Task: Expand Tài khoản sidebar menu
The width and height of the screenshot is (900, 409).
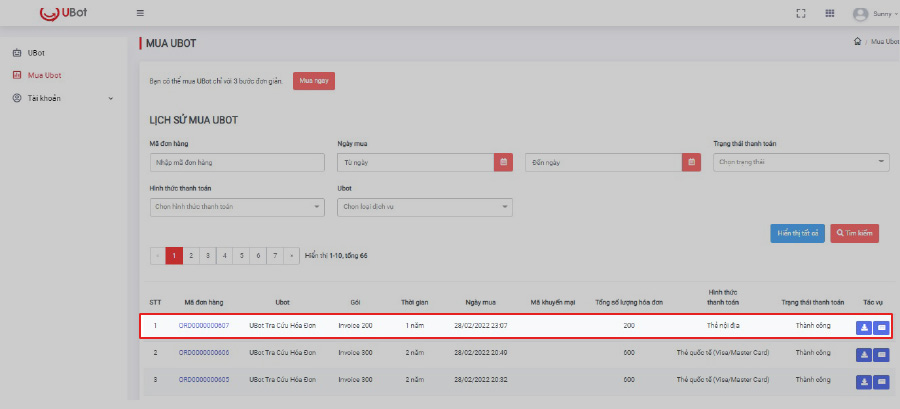Action: click(63, 98)
